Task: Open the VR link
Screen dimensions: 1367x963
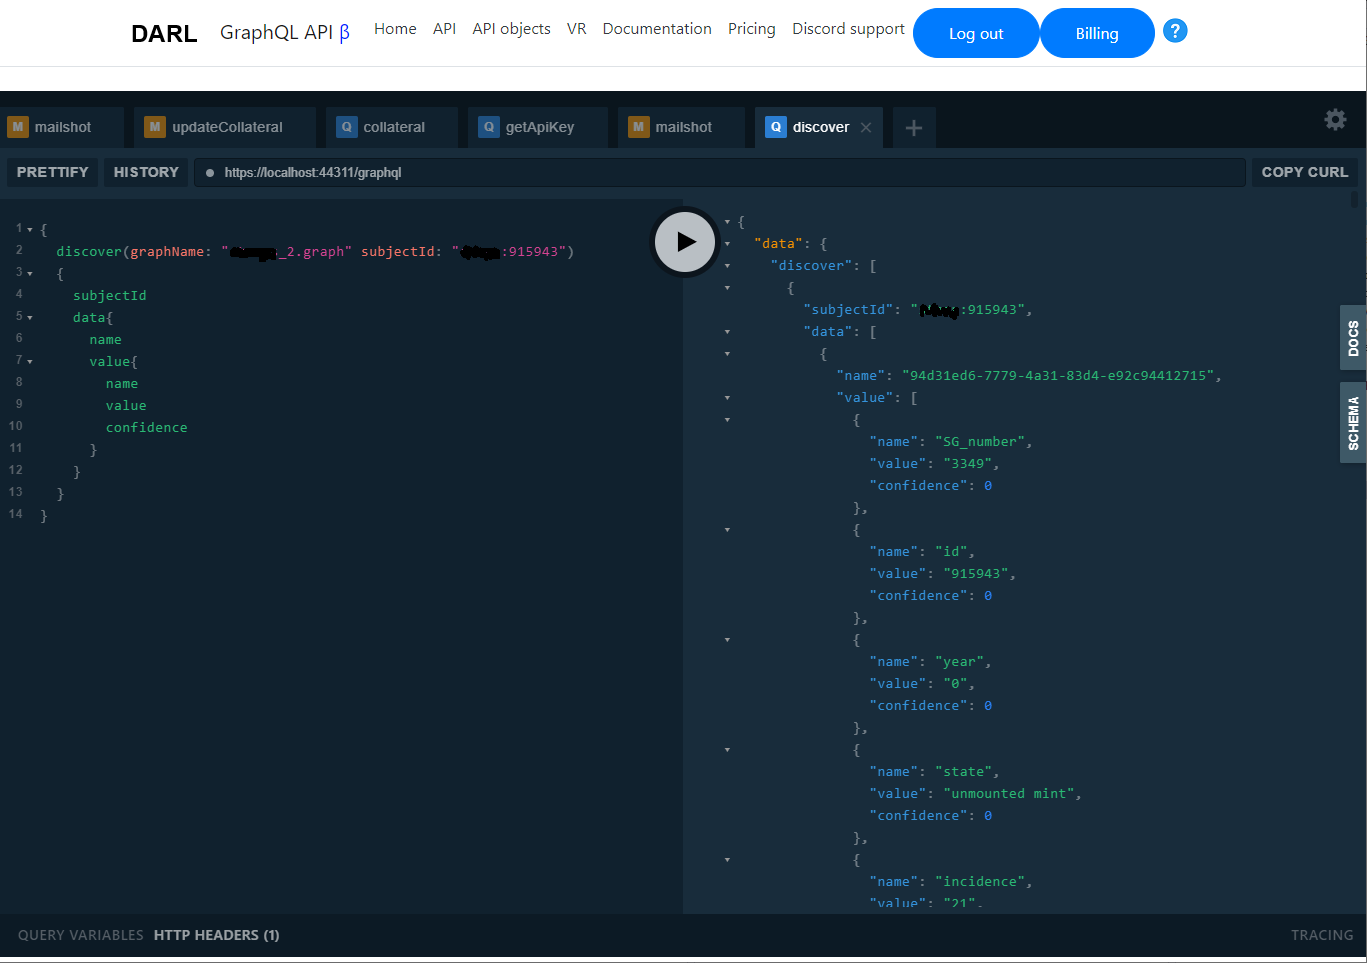Action: [x=576, y=29]
